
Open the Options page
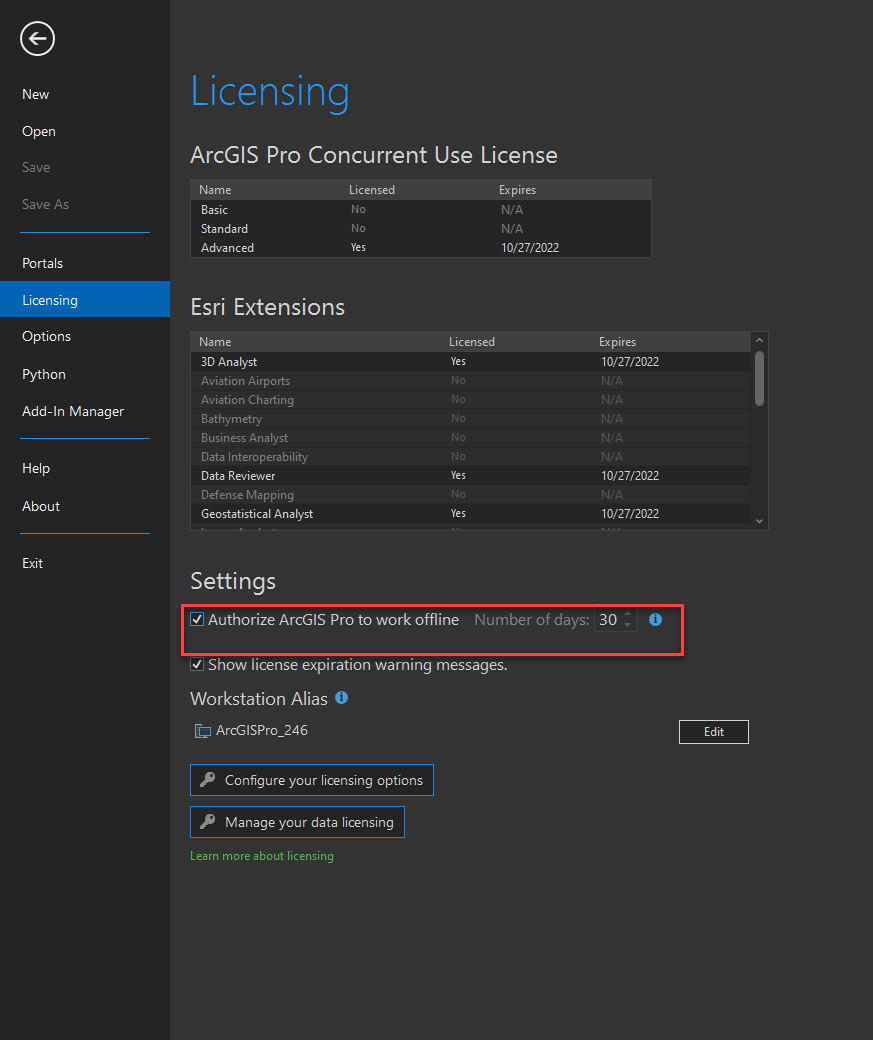point(46,336)
